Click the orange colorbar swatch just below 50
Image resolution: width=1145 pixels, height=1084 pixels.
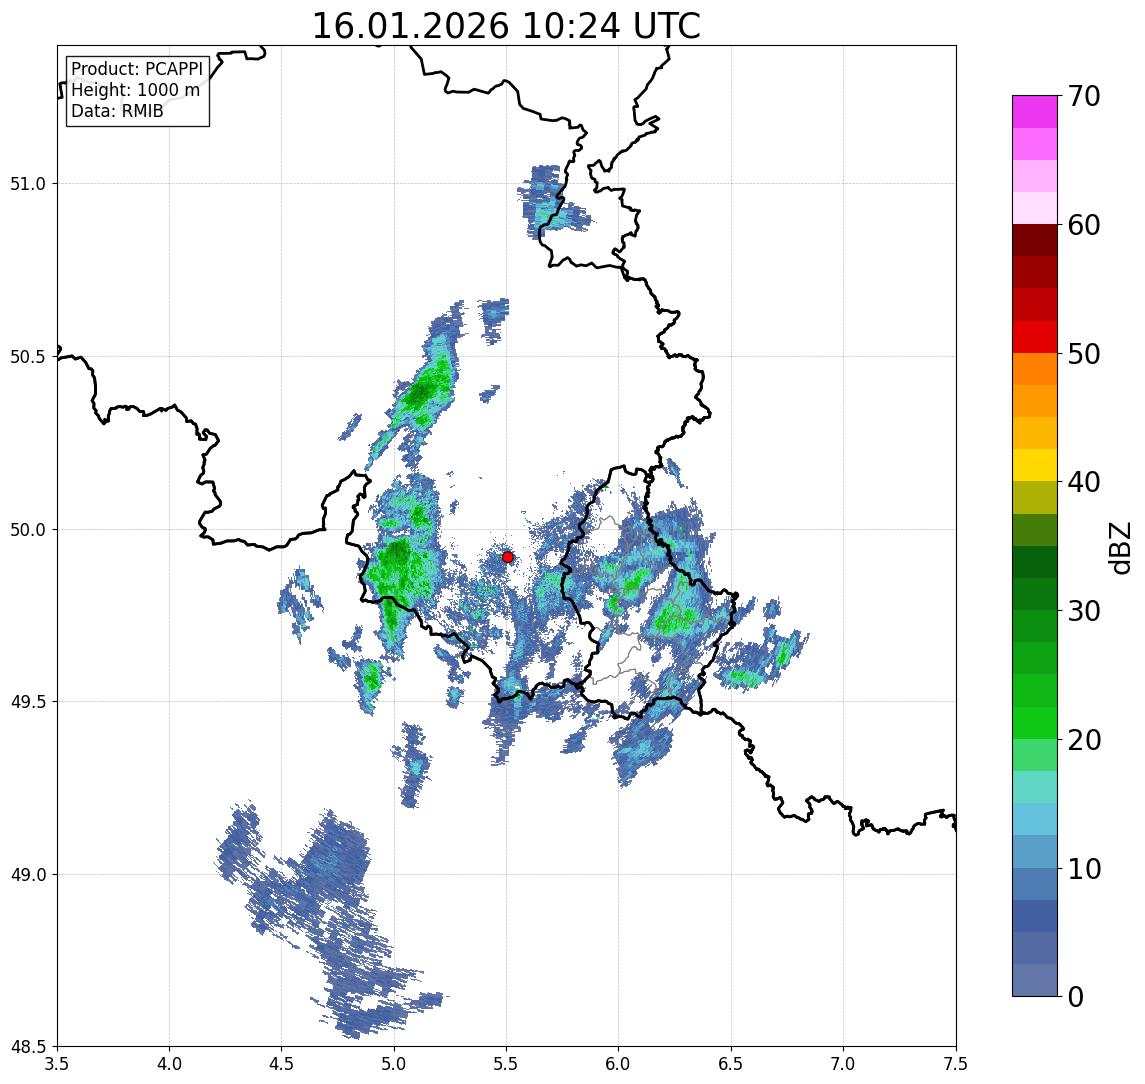(1035, 369)
